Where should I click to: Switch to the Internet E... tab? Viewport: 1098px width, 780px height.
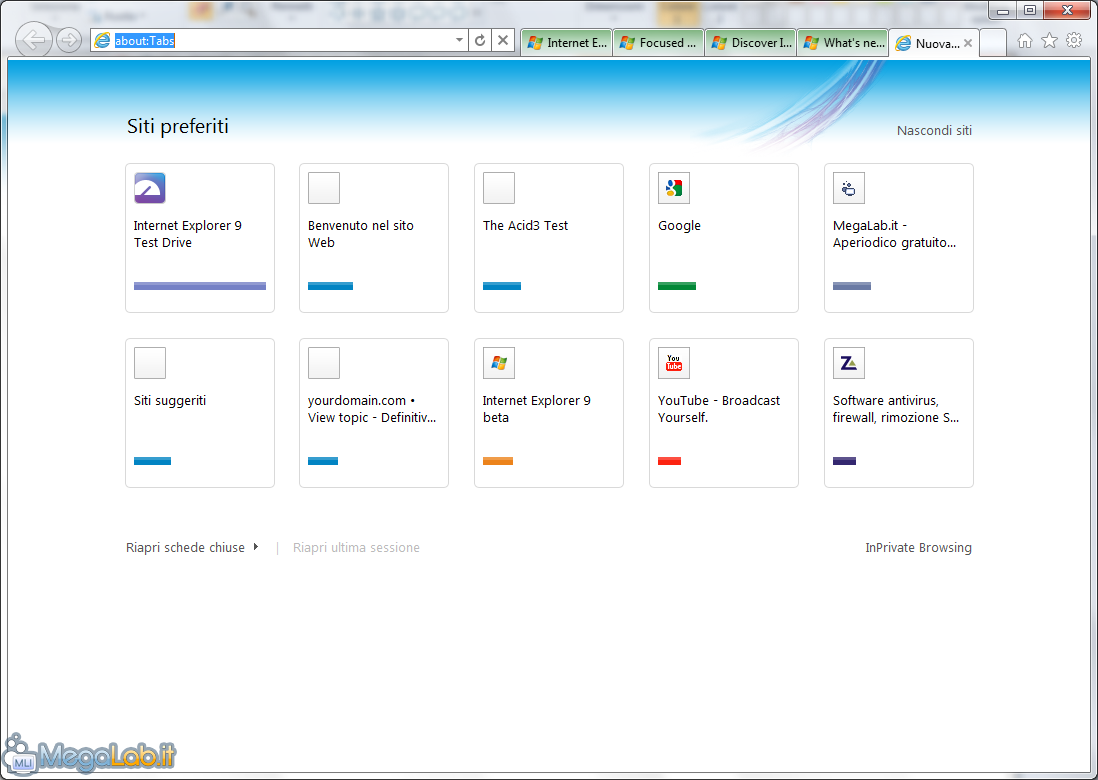pyautogui.click(x=567, y=43)
